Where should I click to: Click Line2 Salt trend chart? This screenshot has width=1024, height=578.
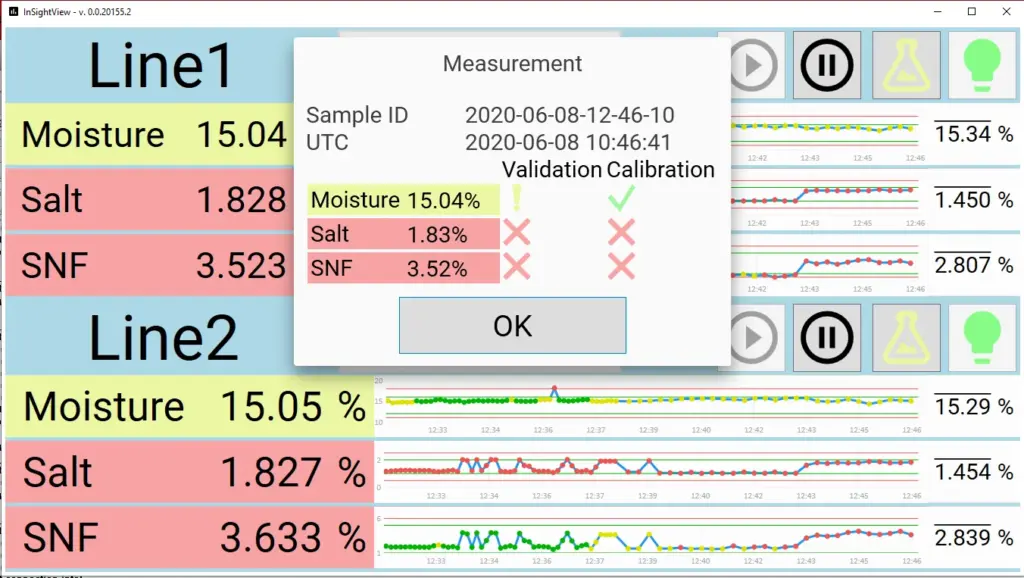pos(648,472)
